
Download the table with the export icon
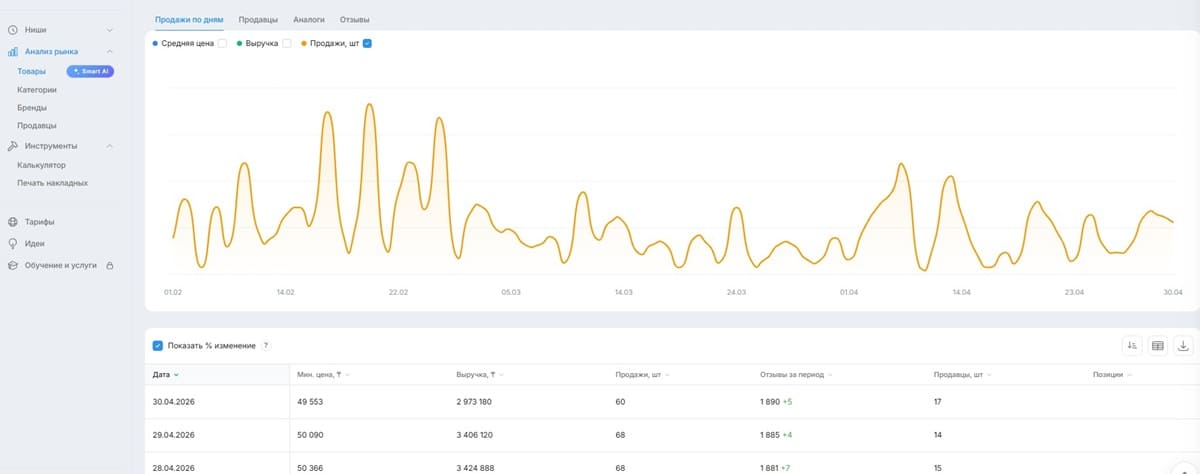(1184, 345)
